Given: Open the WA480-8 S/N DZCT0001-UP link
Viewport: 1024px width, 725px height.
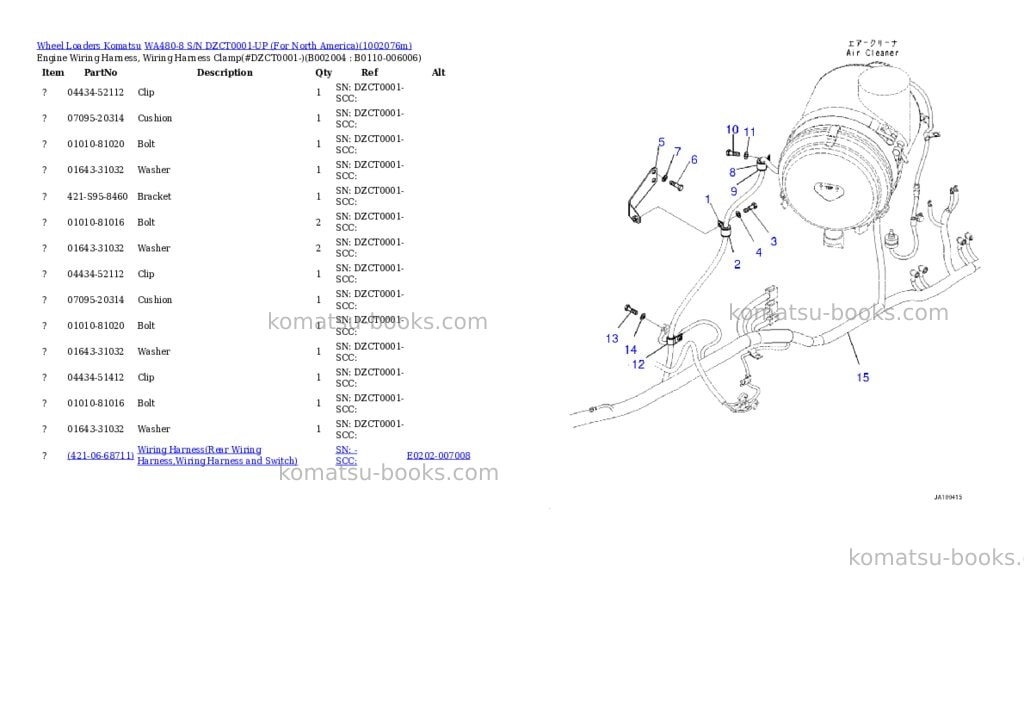Looking at the screenshot, I should [278, 46].
